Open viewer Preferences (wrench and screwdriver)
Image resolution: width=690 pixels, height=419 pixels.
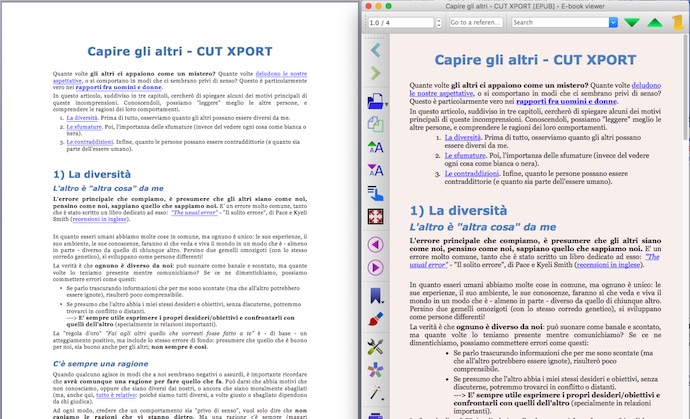(x=375, y=347)
